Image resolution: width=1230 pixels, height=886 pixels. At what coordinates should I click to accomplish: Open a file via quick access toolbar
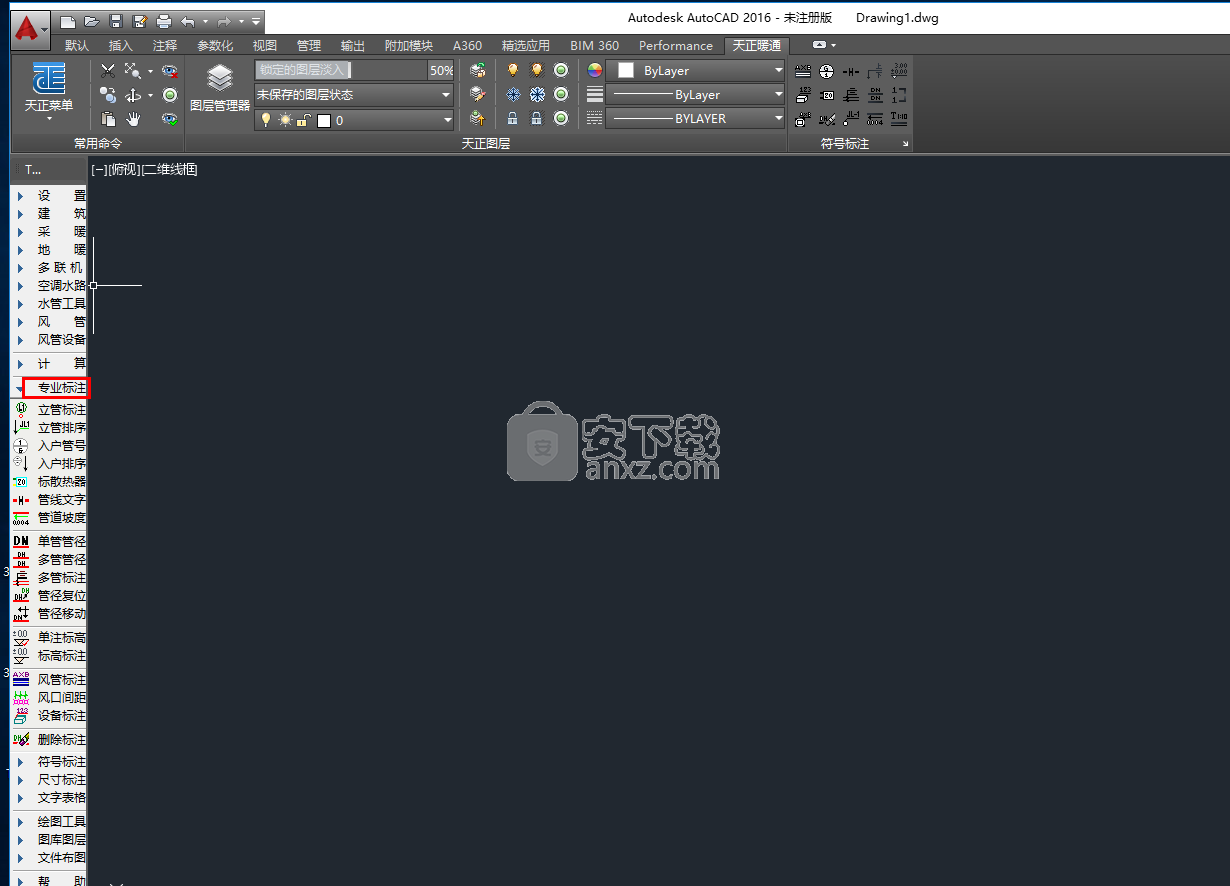[x=91, y=21]
